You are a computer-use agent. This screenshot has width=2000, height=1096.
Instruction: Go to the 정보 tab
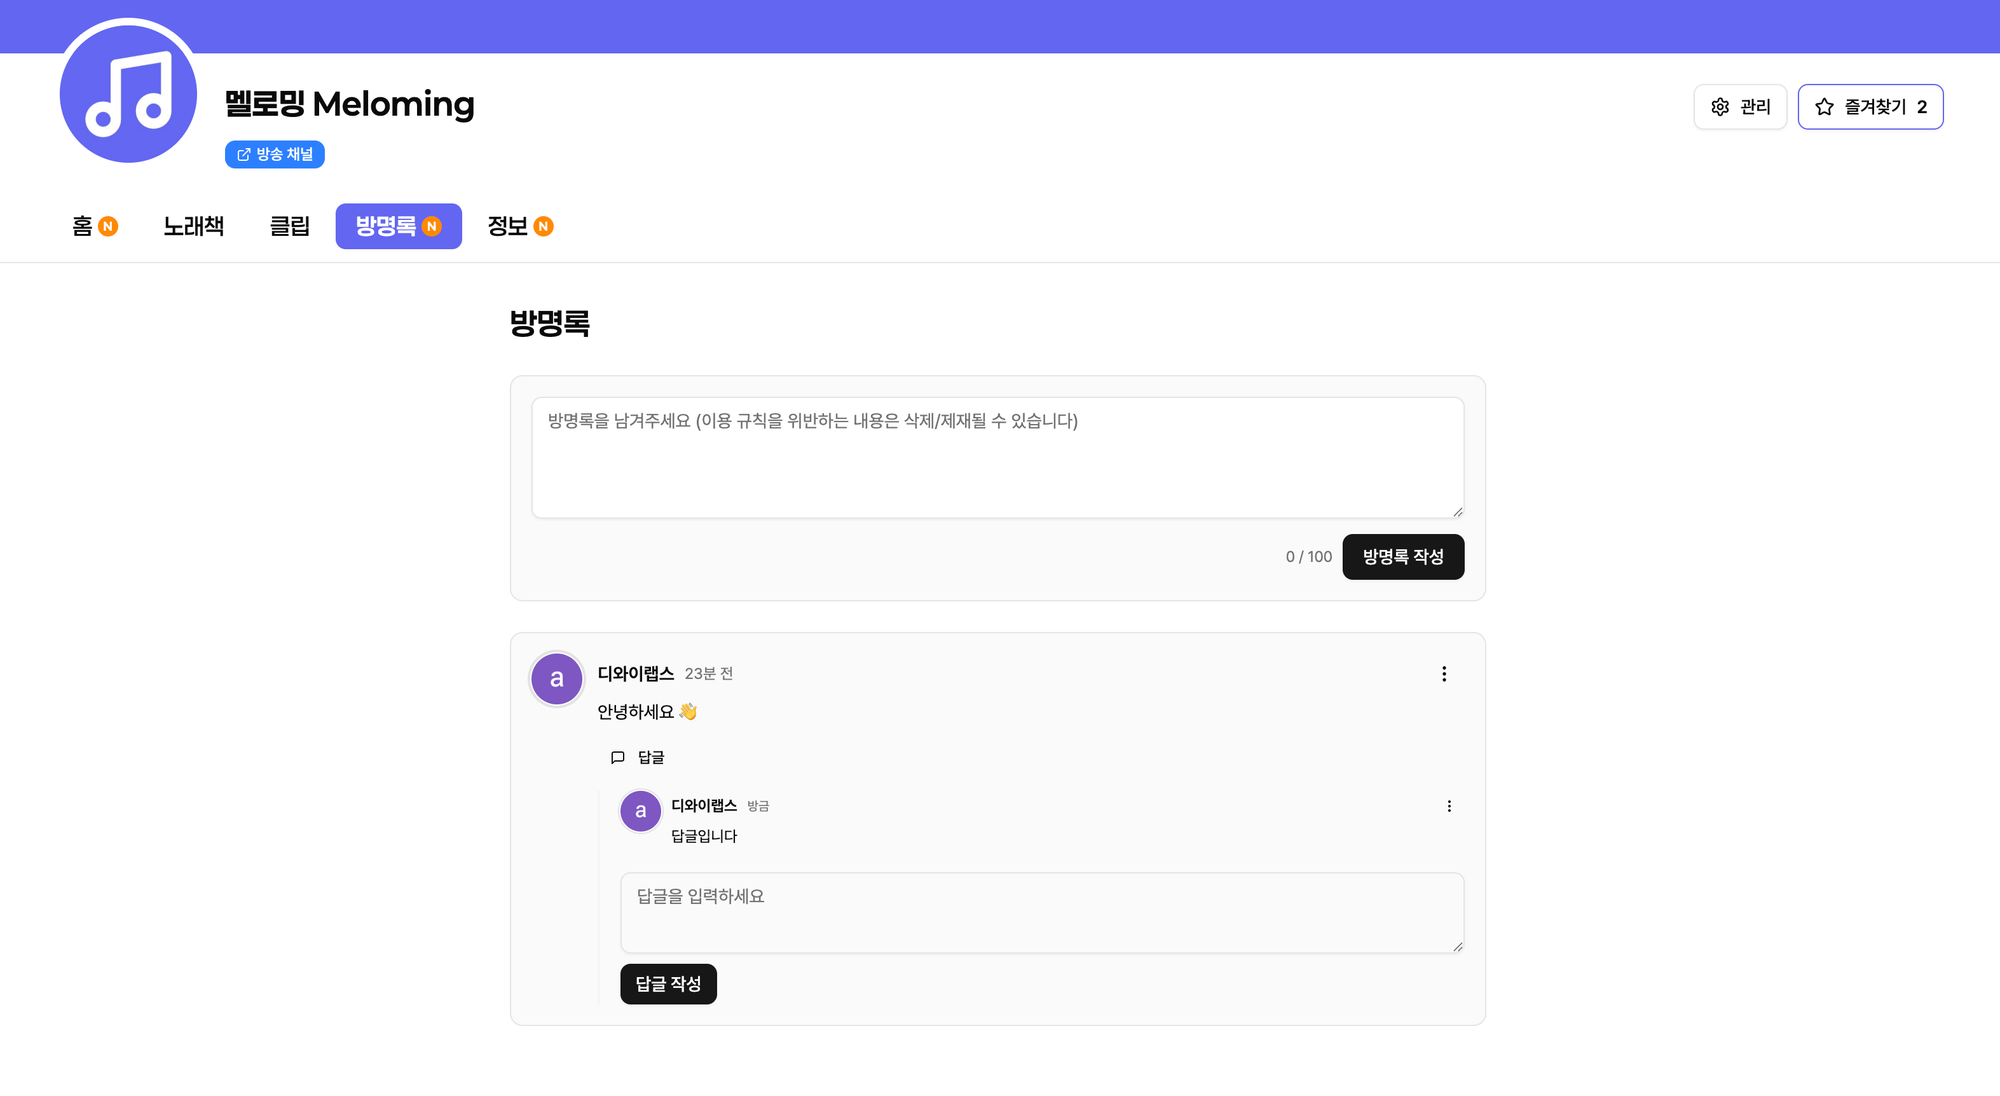tap(519, 226)
